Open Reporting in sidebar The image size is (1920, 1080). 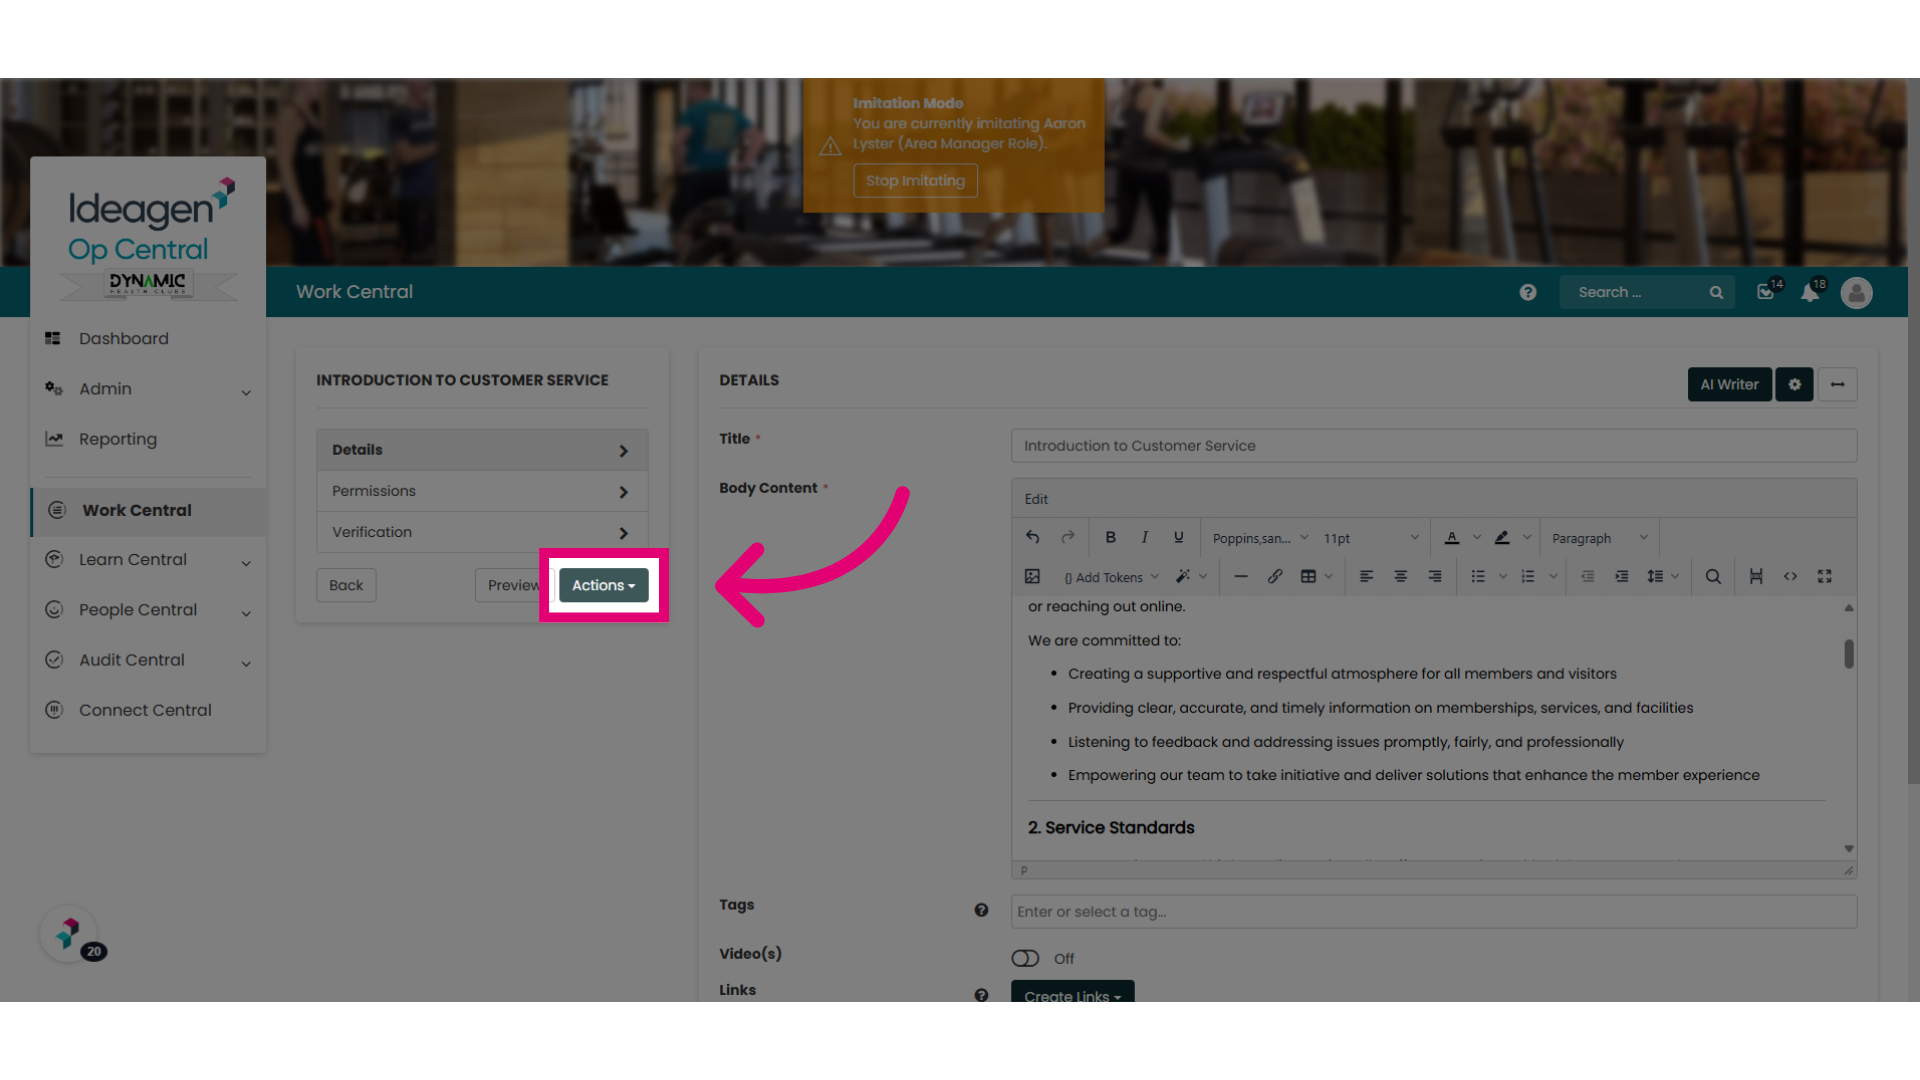[148, 439]
